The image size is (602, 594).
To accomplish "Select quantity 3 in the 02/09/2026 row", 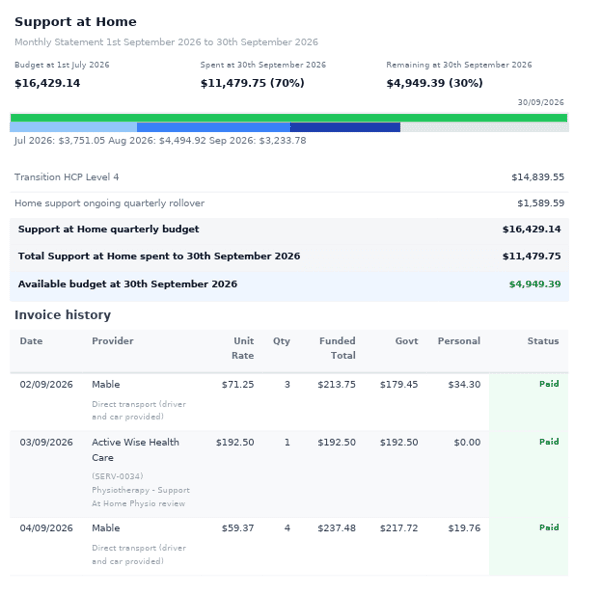I will point(287,384).
